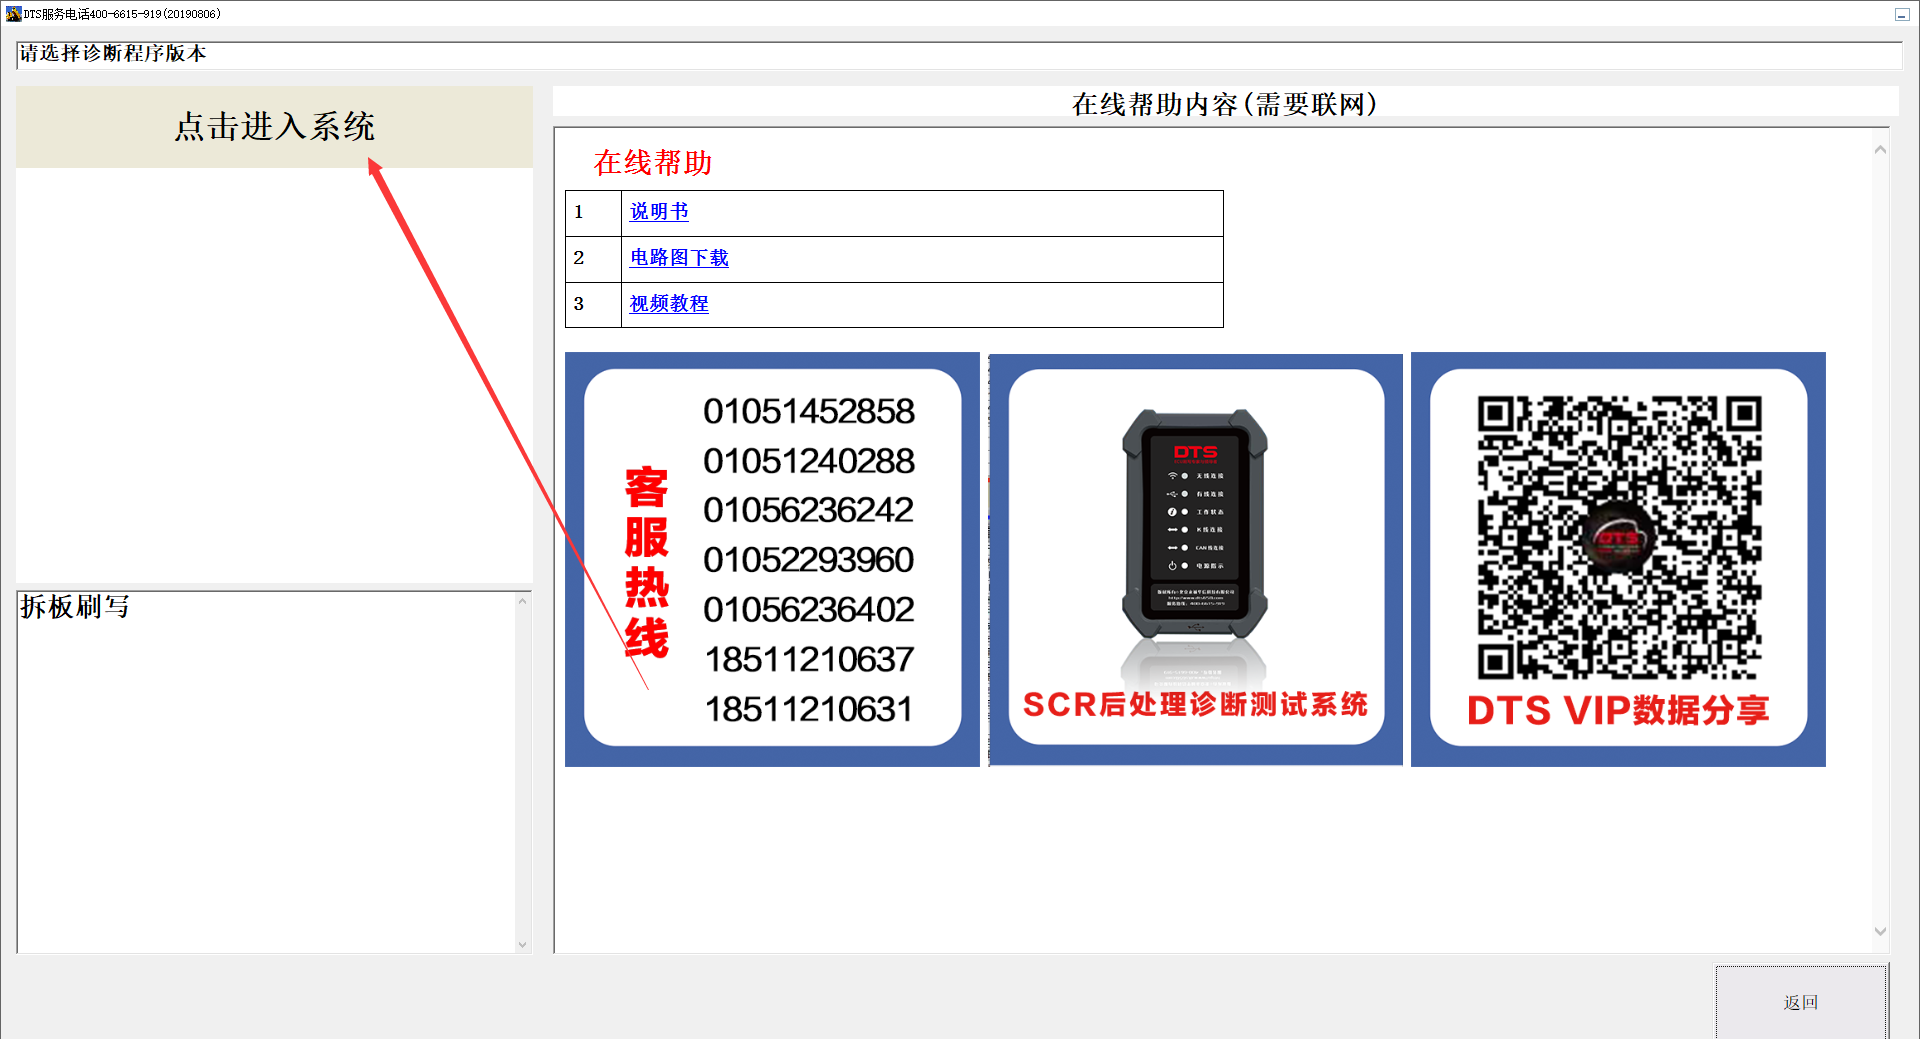Click the help panel scroll-up arrow

point(1880,150)
